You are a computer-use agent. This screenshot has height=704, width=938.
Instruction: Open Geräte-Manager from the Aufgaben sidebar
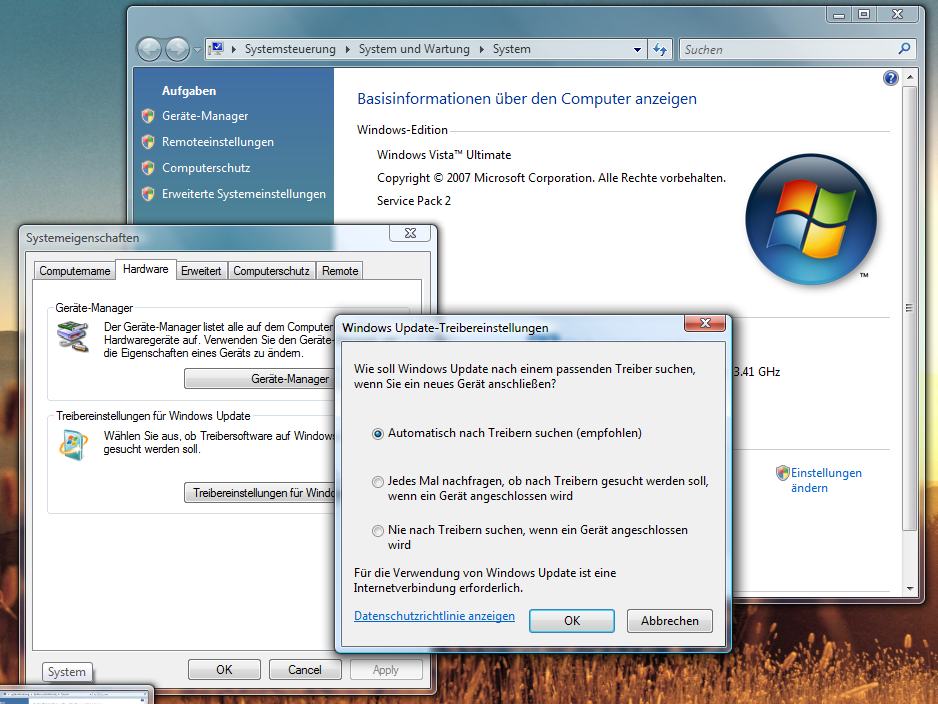coord(205,116)
